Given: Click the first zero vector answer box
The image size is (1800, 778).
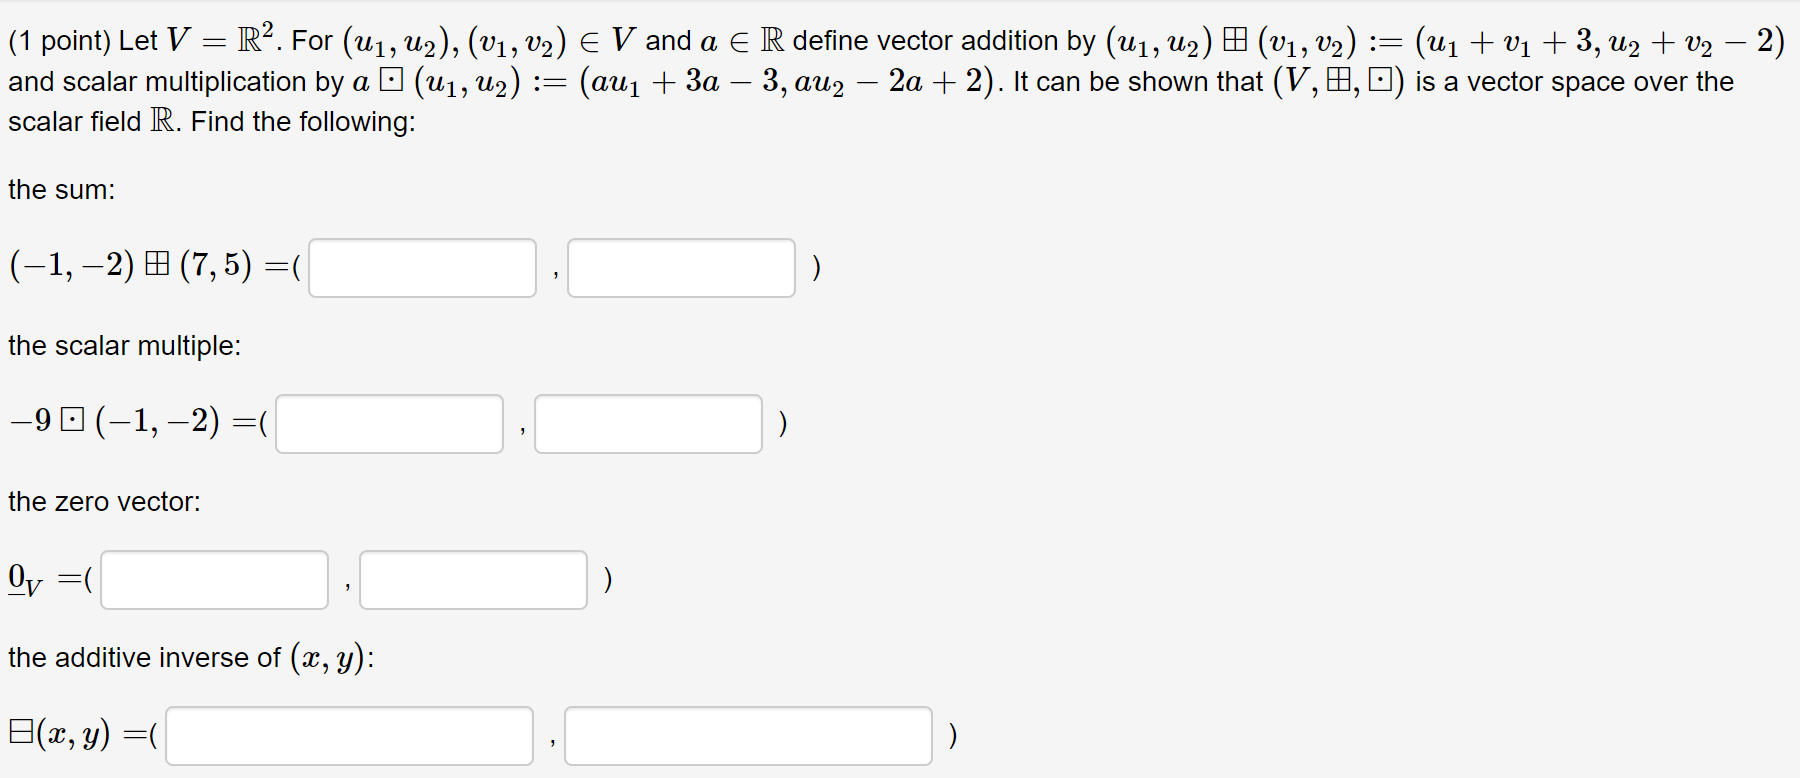Looking at the screenshot, I should [213, 579].
